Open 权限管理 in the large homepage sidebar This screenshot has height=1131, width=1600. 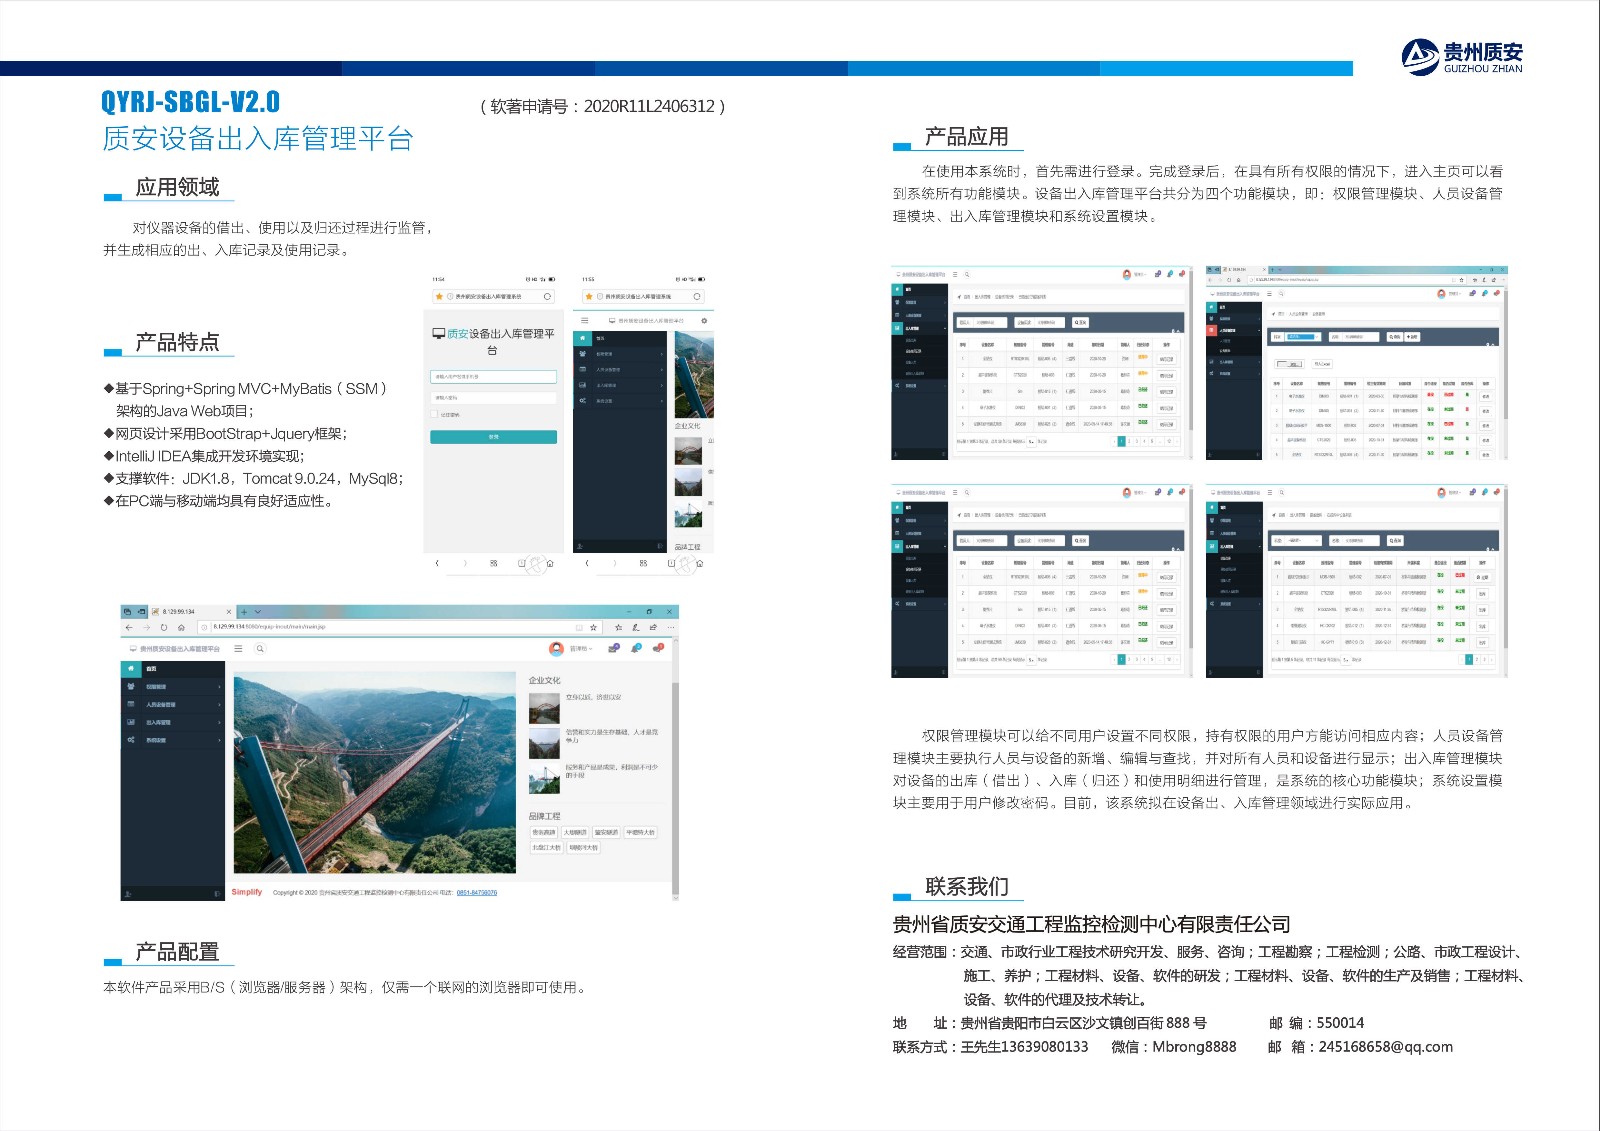[x=172, y=687]
